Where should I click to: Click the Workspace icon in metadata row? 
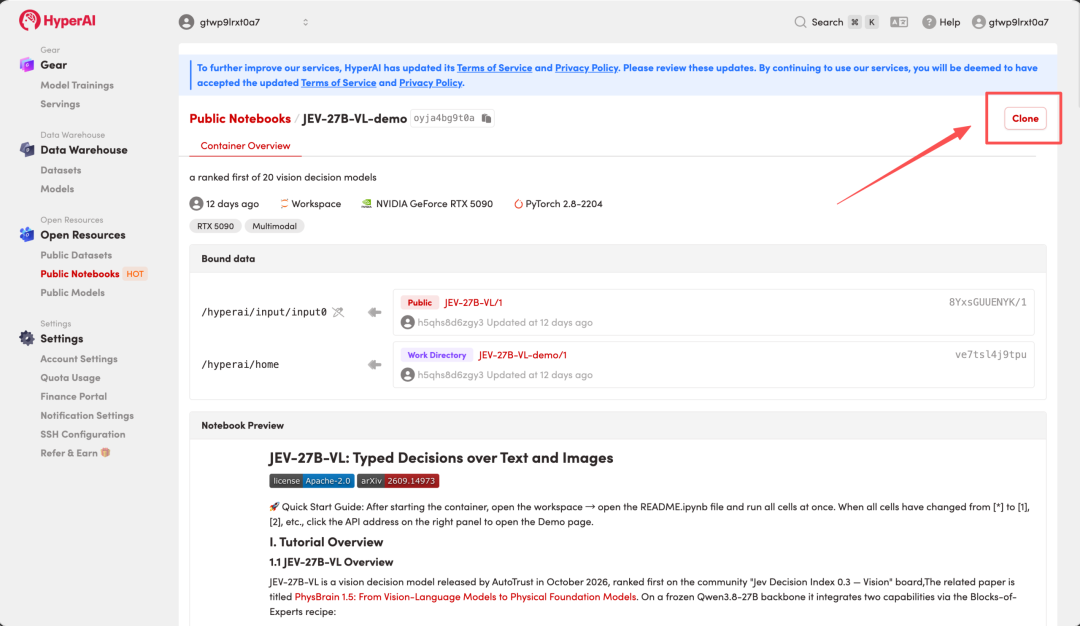[284, 204]
